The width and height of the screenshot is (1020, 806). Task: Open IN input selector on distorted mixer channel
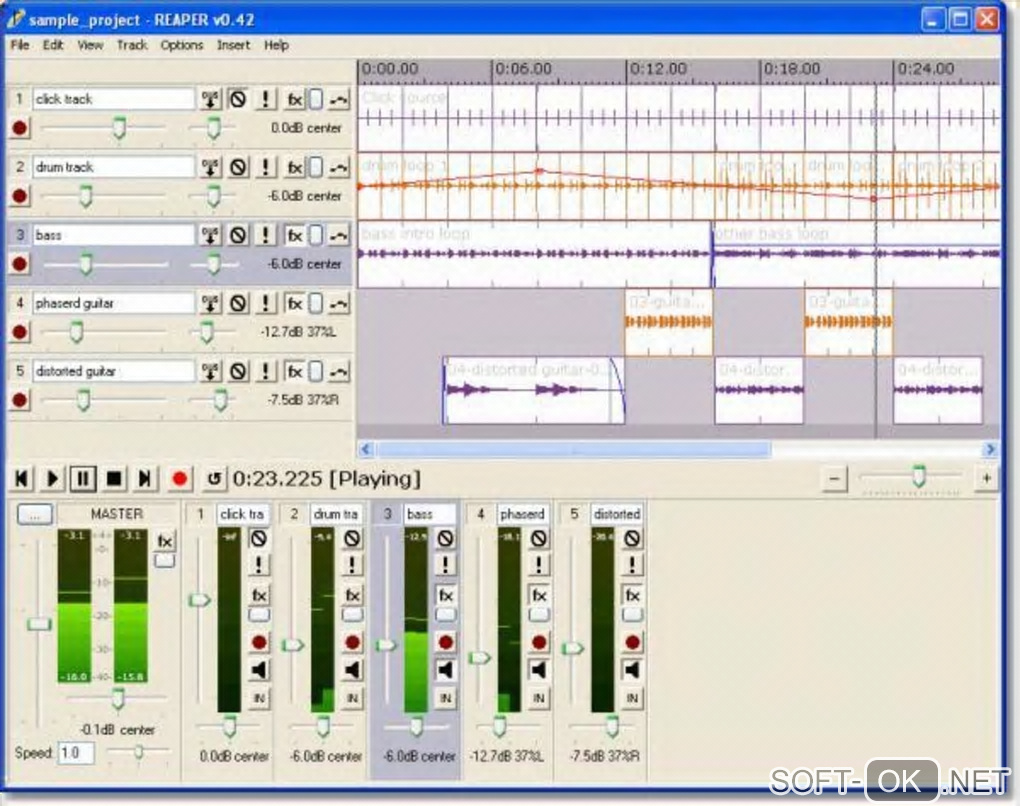pos(632,697)
